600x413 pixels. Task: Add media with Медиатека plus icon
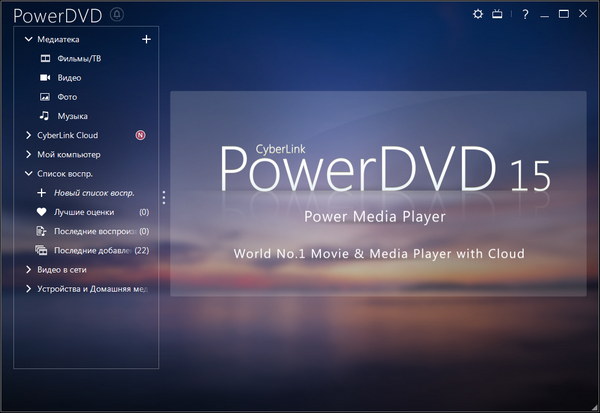click(146, 39)
